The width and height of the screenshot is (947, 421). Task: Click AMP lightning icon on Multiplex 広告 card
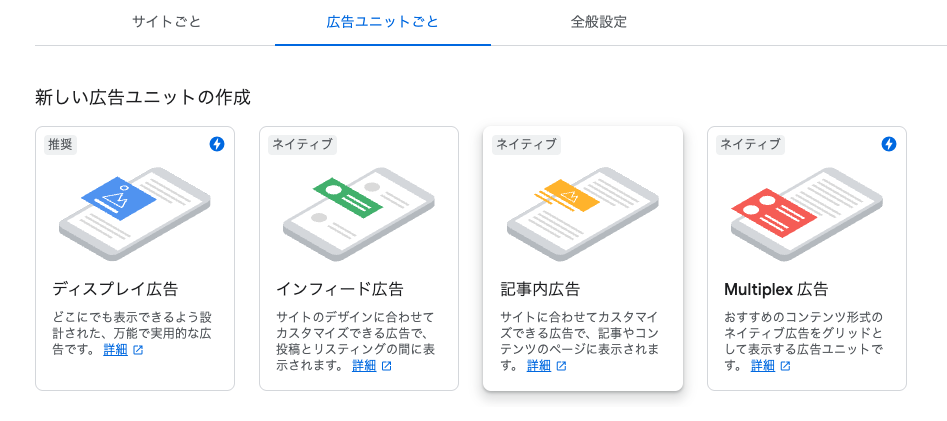pyautogui.click(x=889, y=144)
